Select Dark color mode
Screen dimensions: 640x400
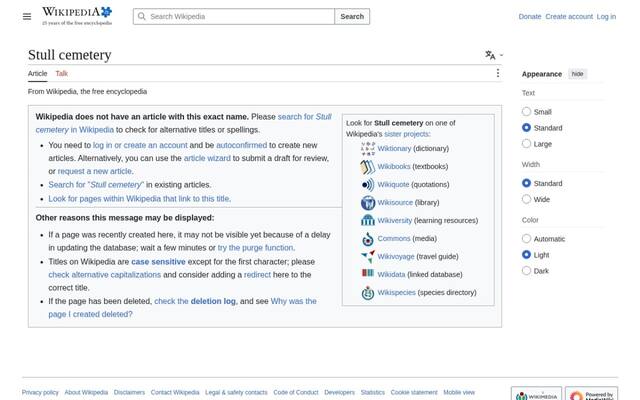527,271
